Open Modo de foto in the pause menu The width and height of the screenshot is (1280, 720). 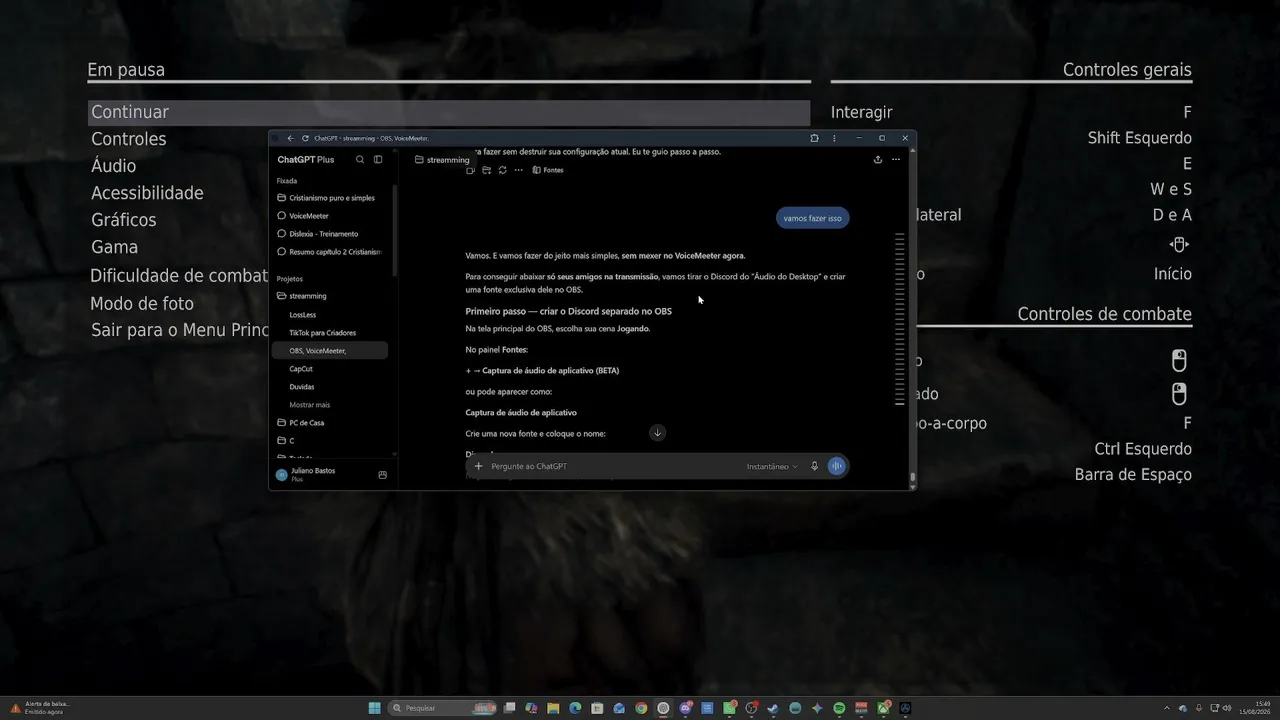(x=142, y=303)
